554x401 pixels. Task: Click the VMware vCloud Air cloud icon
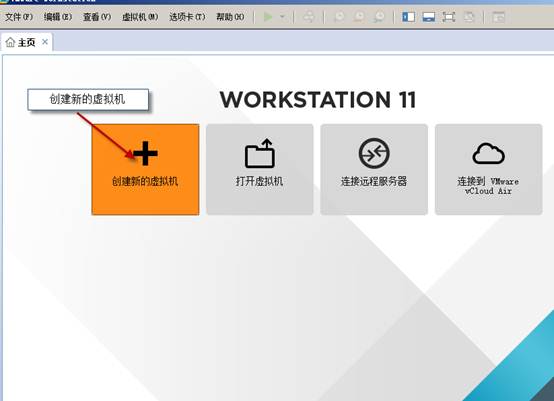[x=489, y=153]
